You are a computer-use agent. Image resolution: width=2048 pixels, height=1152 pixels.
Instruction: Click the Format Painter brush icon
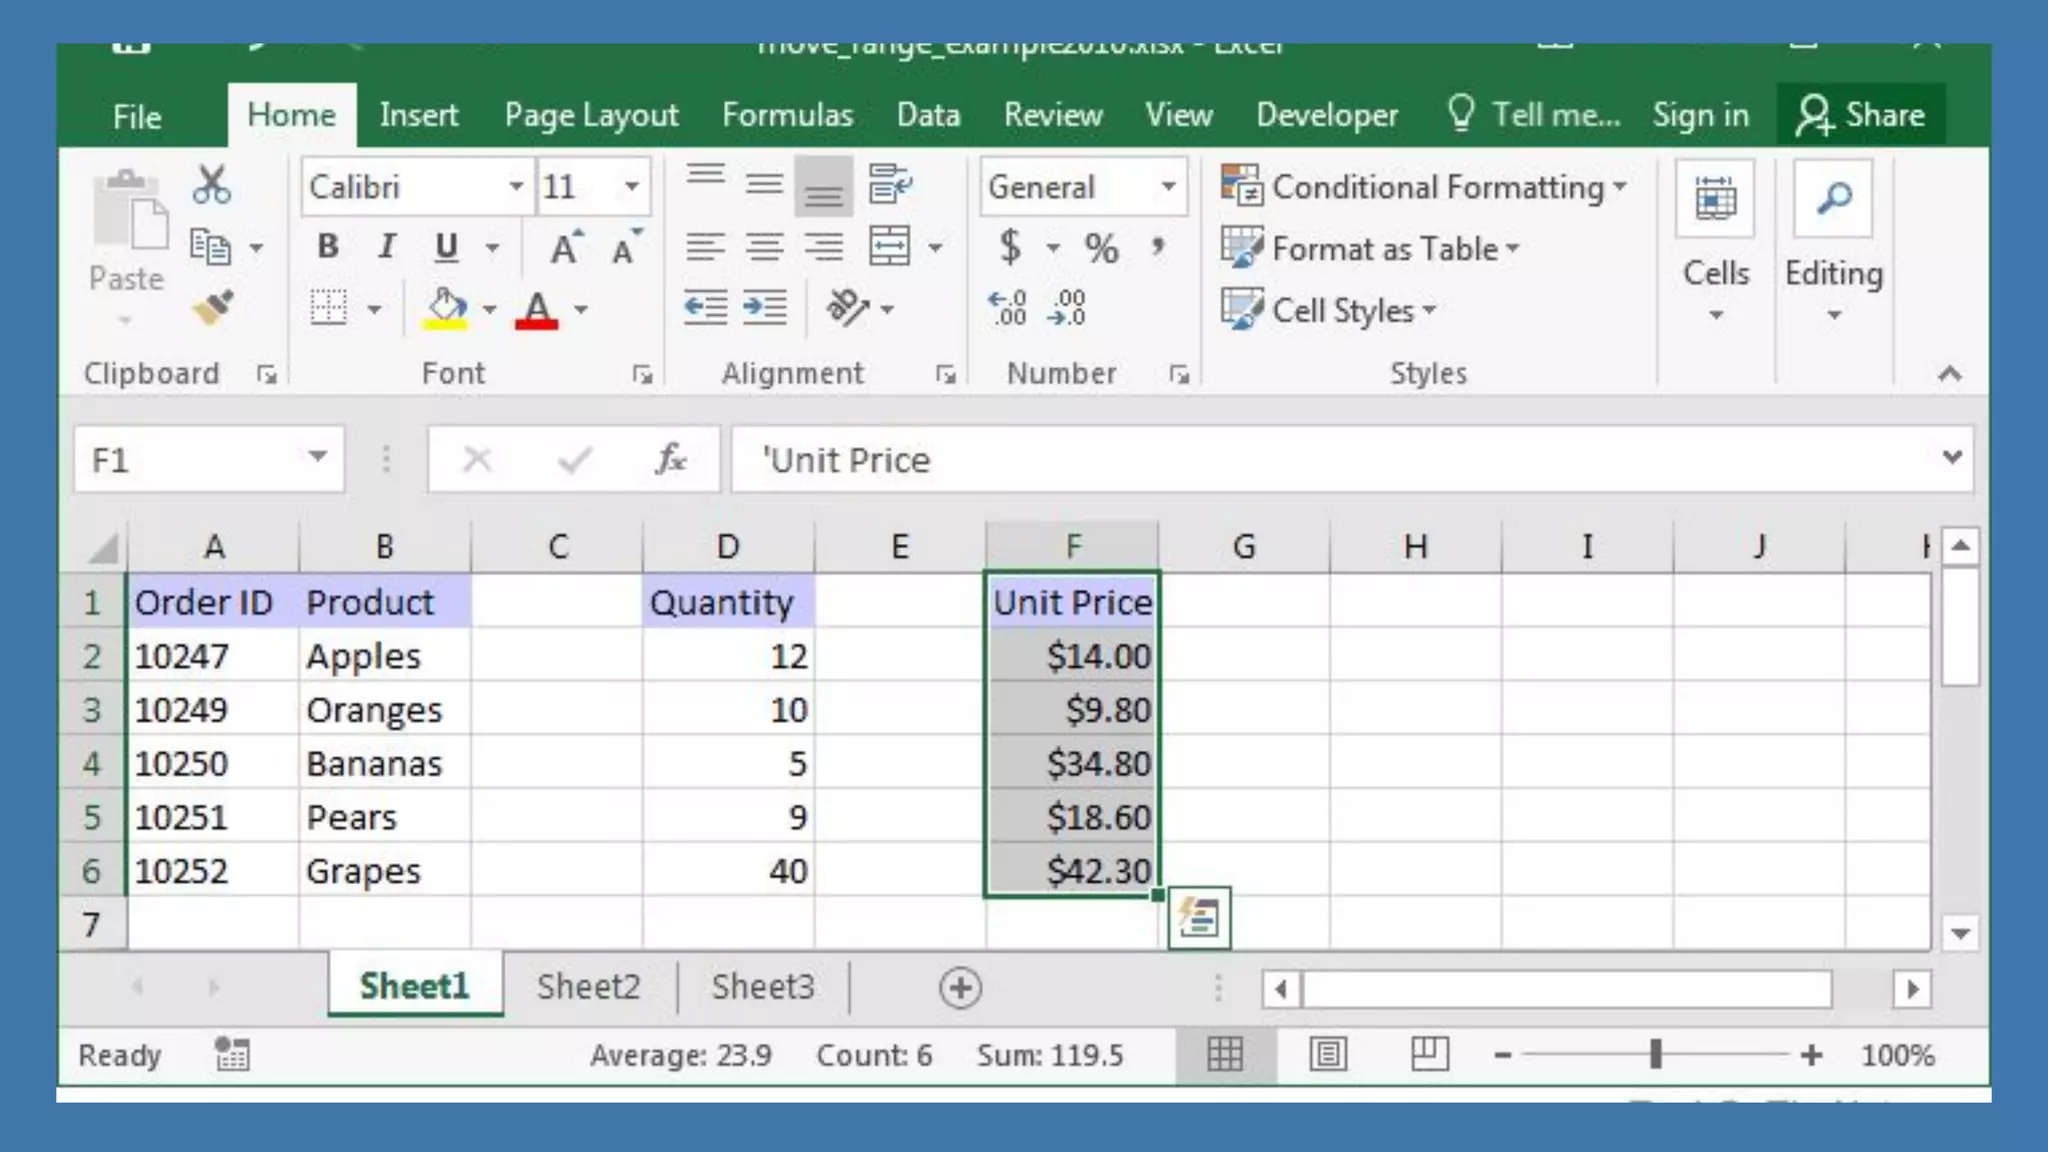(x=212, y=308)
